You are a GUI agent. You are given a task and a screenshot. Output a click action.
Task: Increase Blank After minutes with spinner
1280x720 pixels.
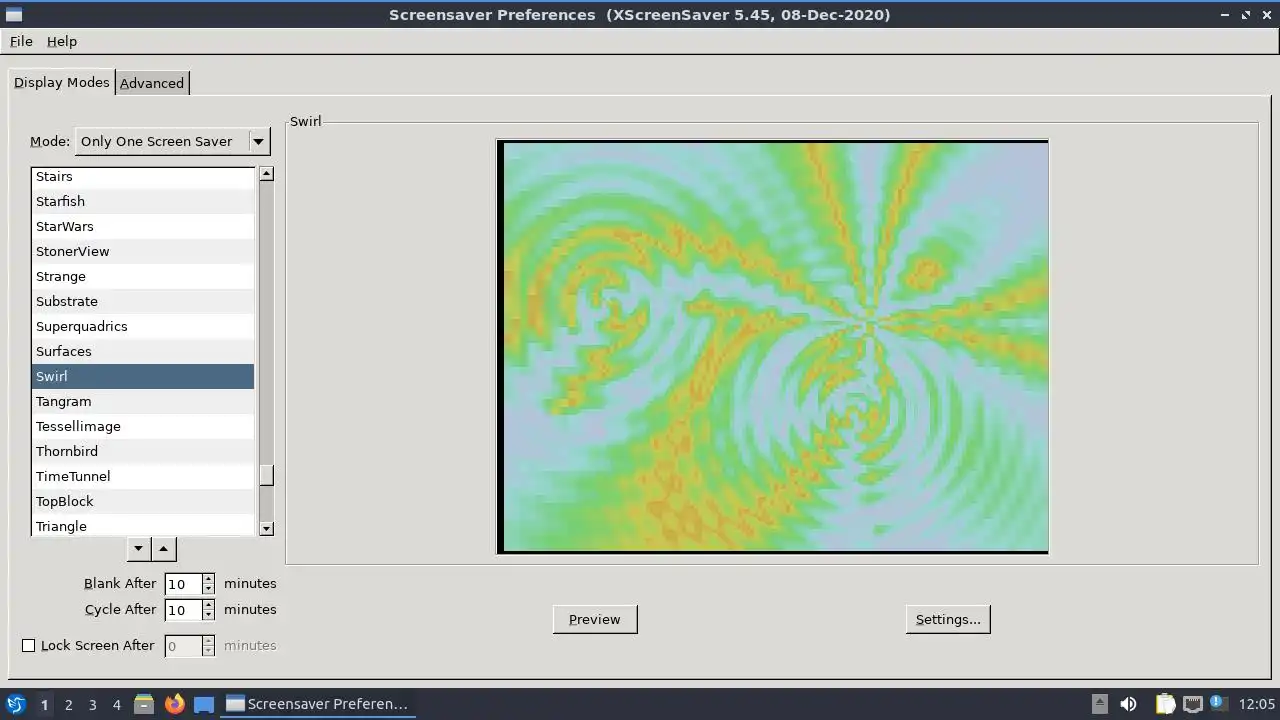coord(208,579)
